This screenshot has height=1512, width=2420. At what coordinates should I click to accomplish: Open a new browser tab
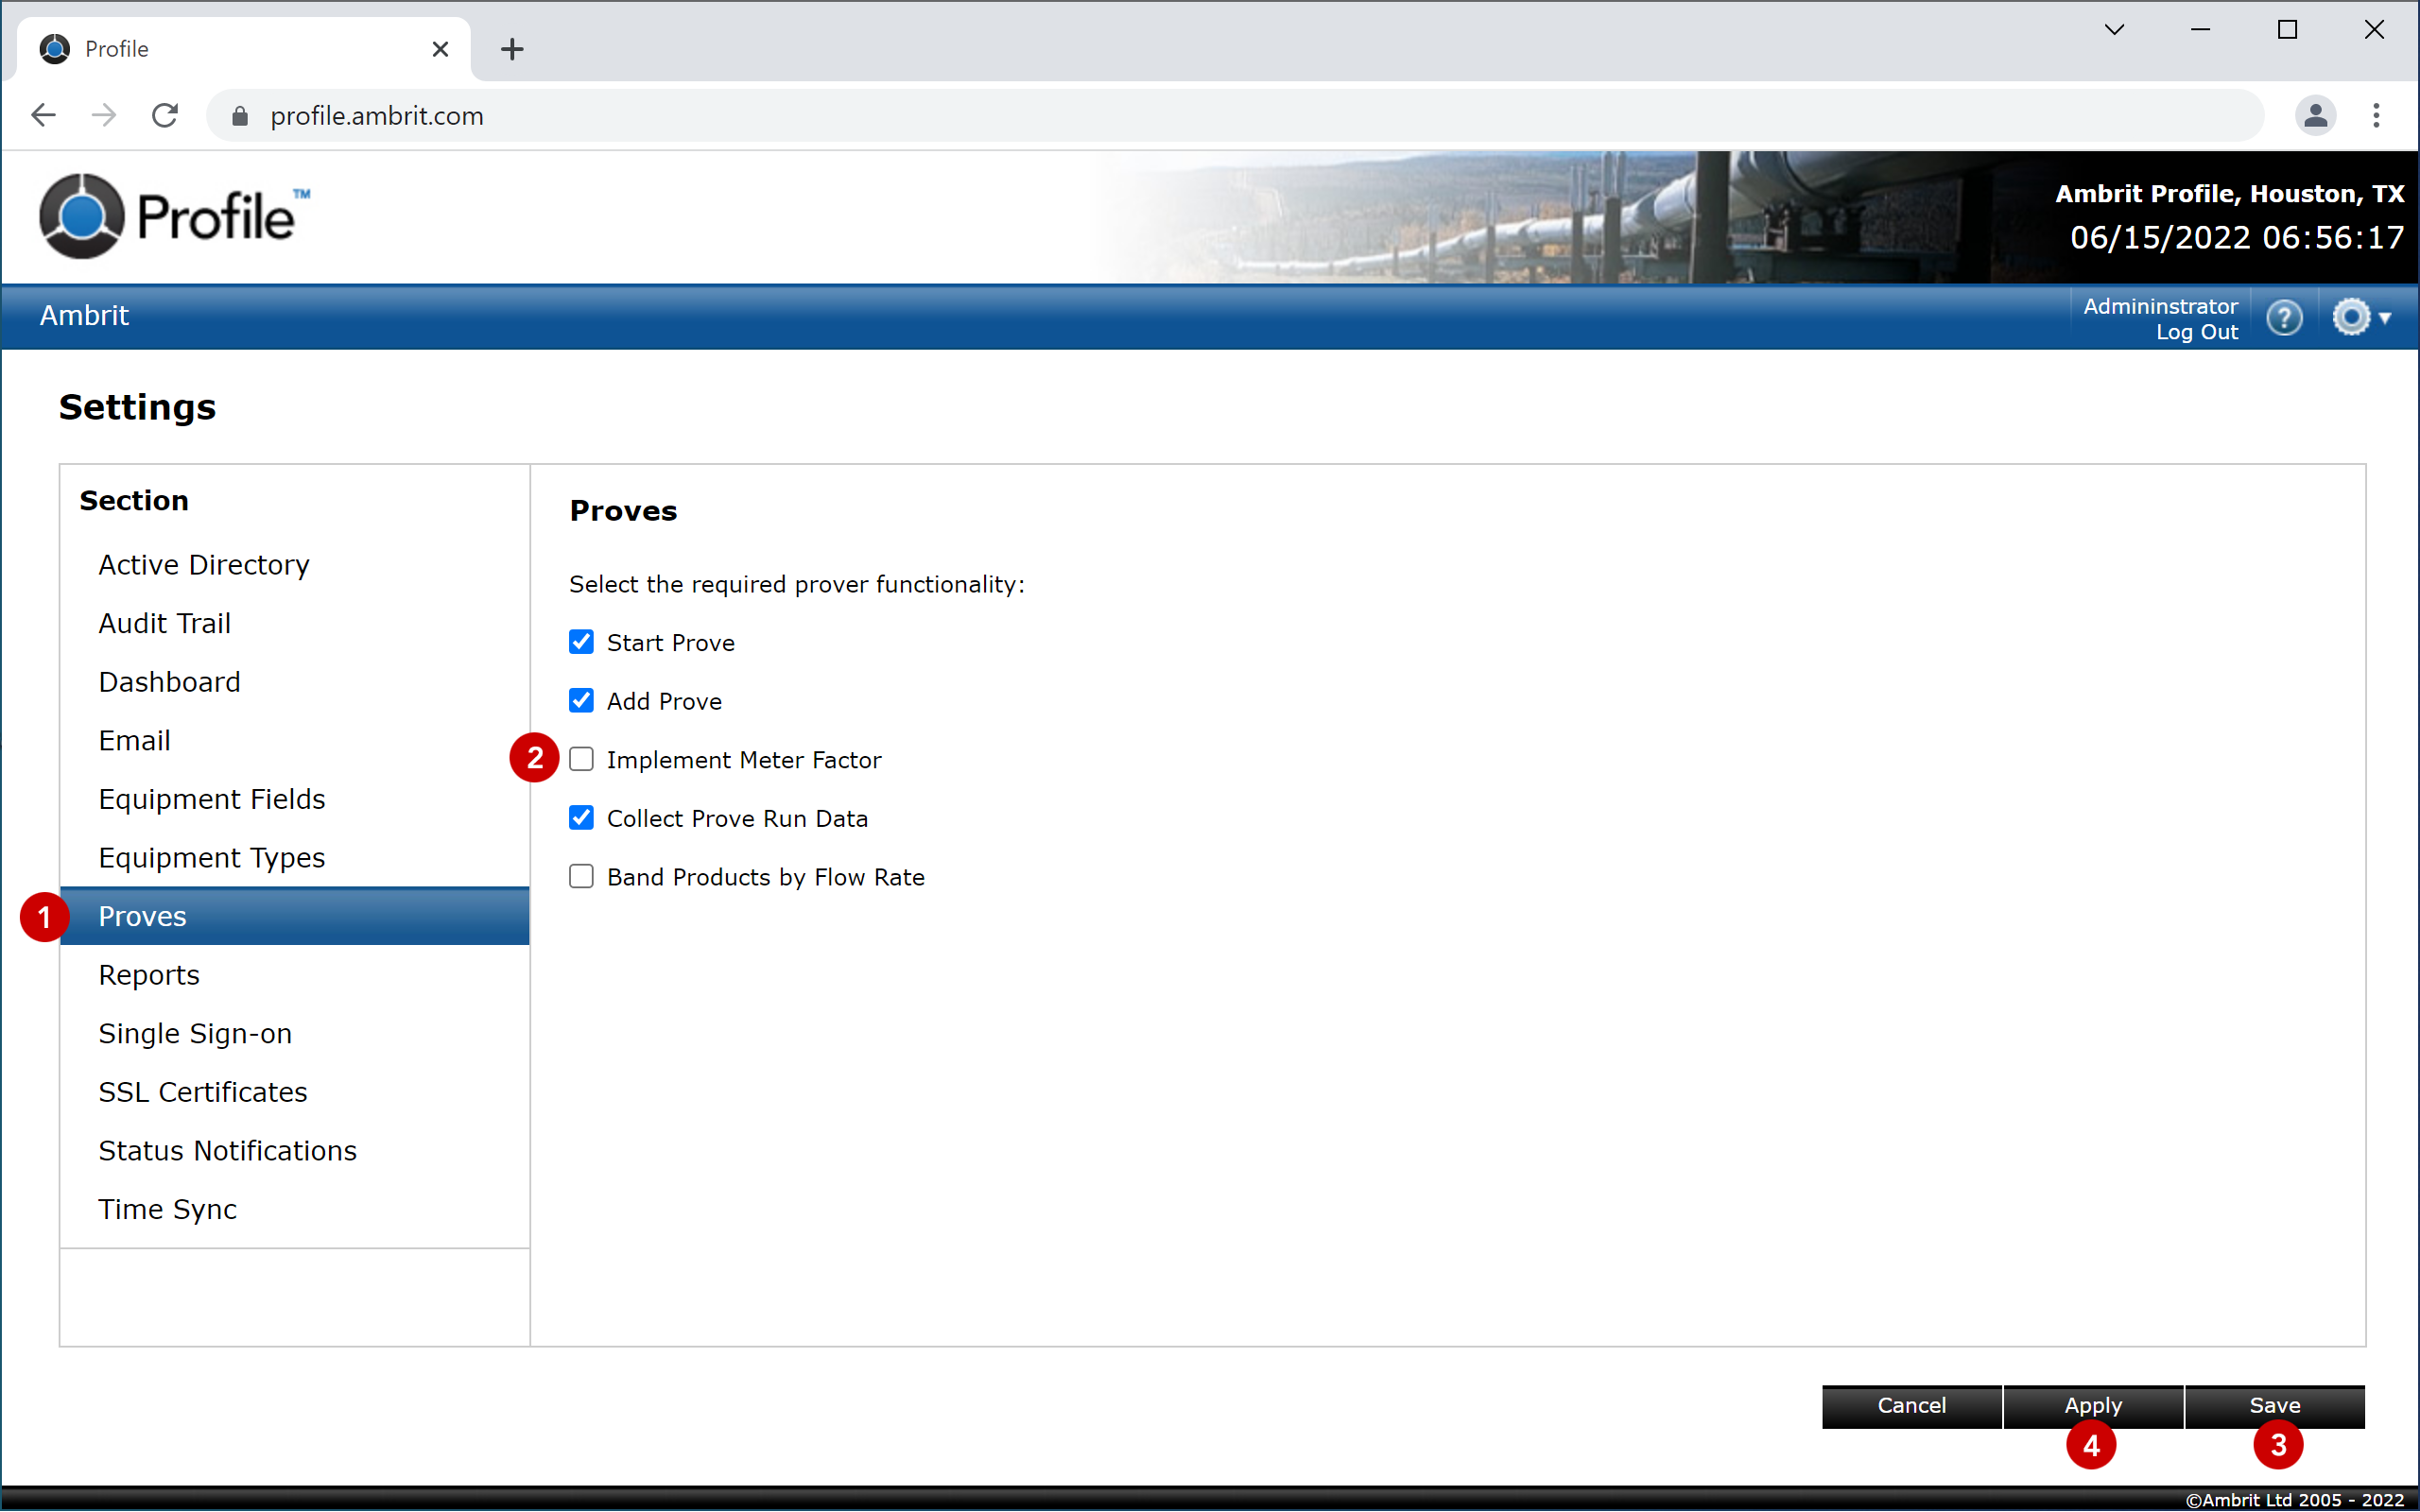point(512,49)
